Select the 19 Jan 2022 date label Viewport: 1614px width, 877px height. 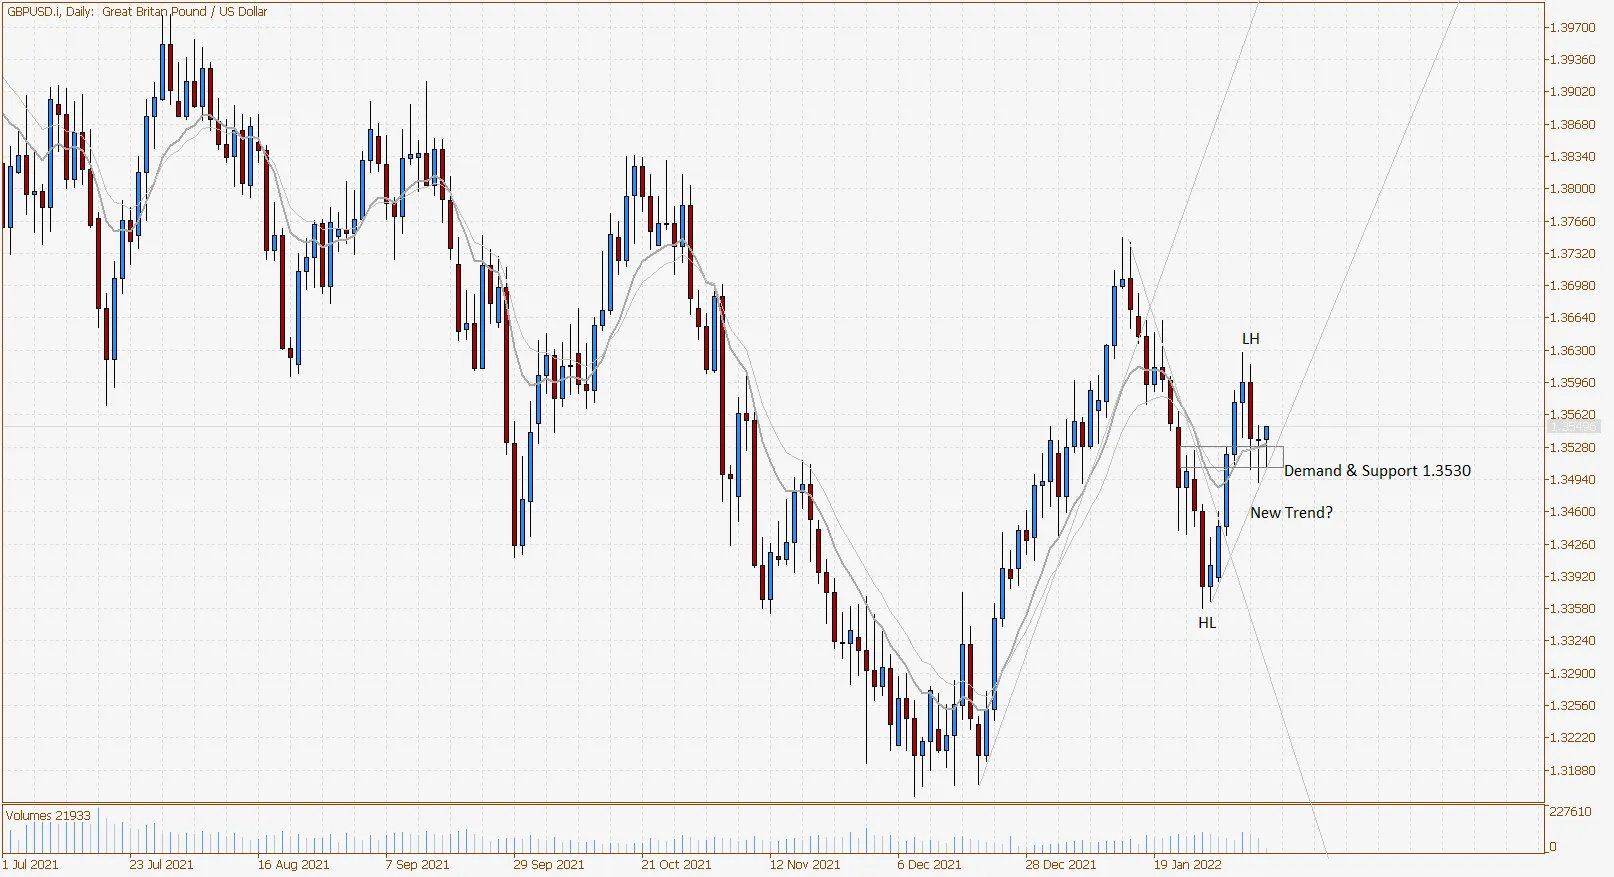click(x=1187, y=865)
